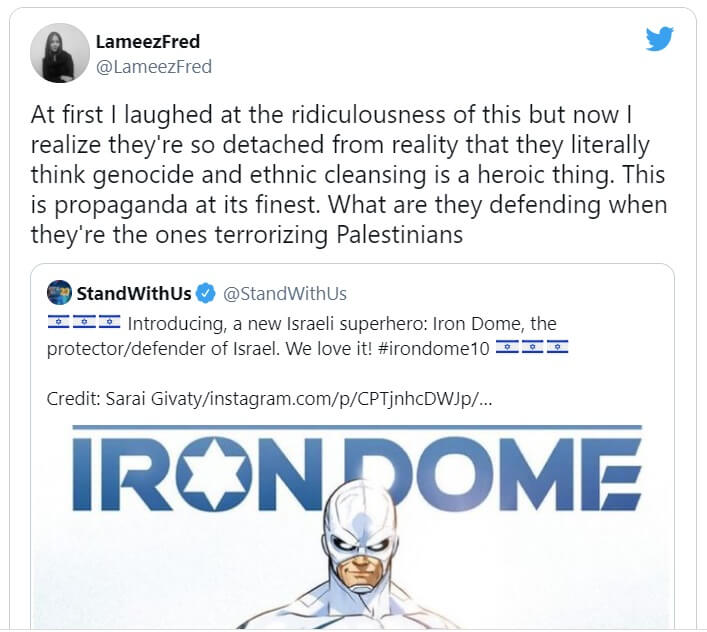Click the StandWithUs avatar icon

[59, 293]
